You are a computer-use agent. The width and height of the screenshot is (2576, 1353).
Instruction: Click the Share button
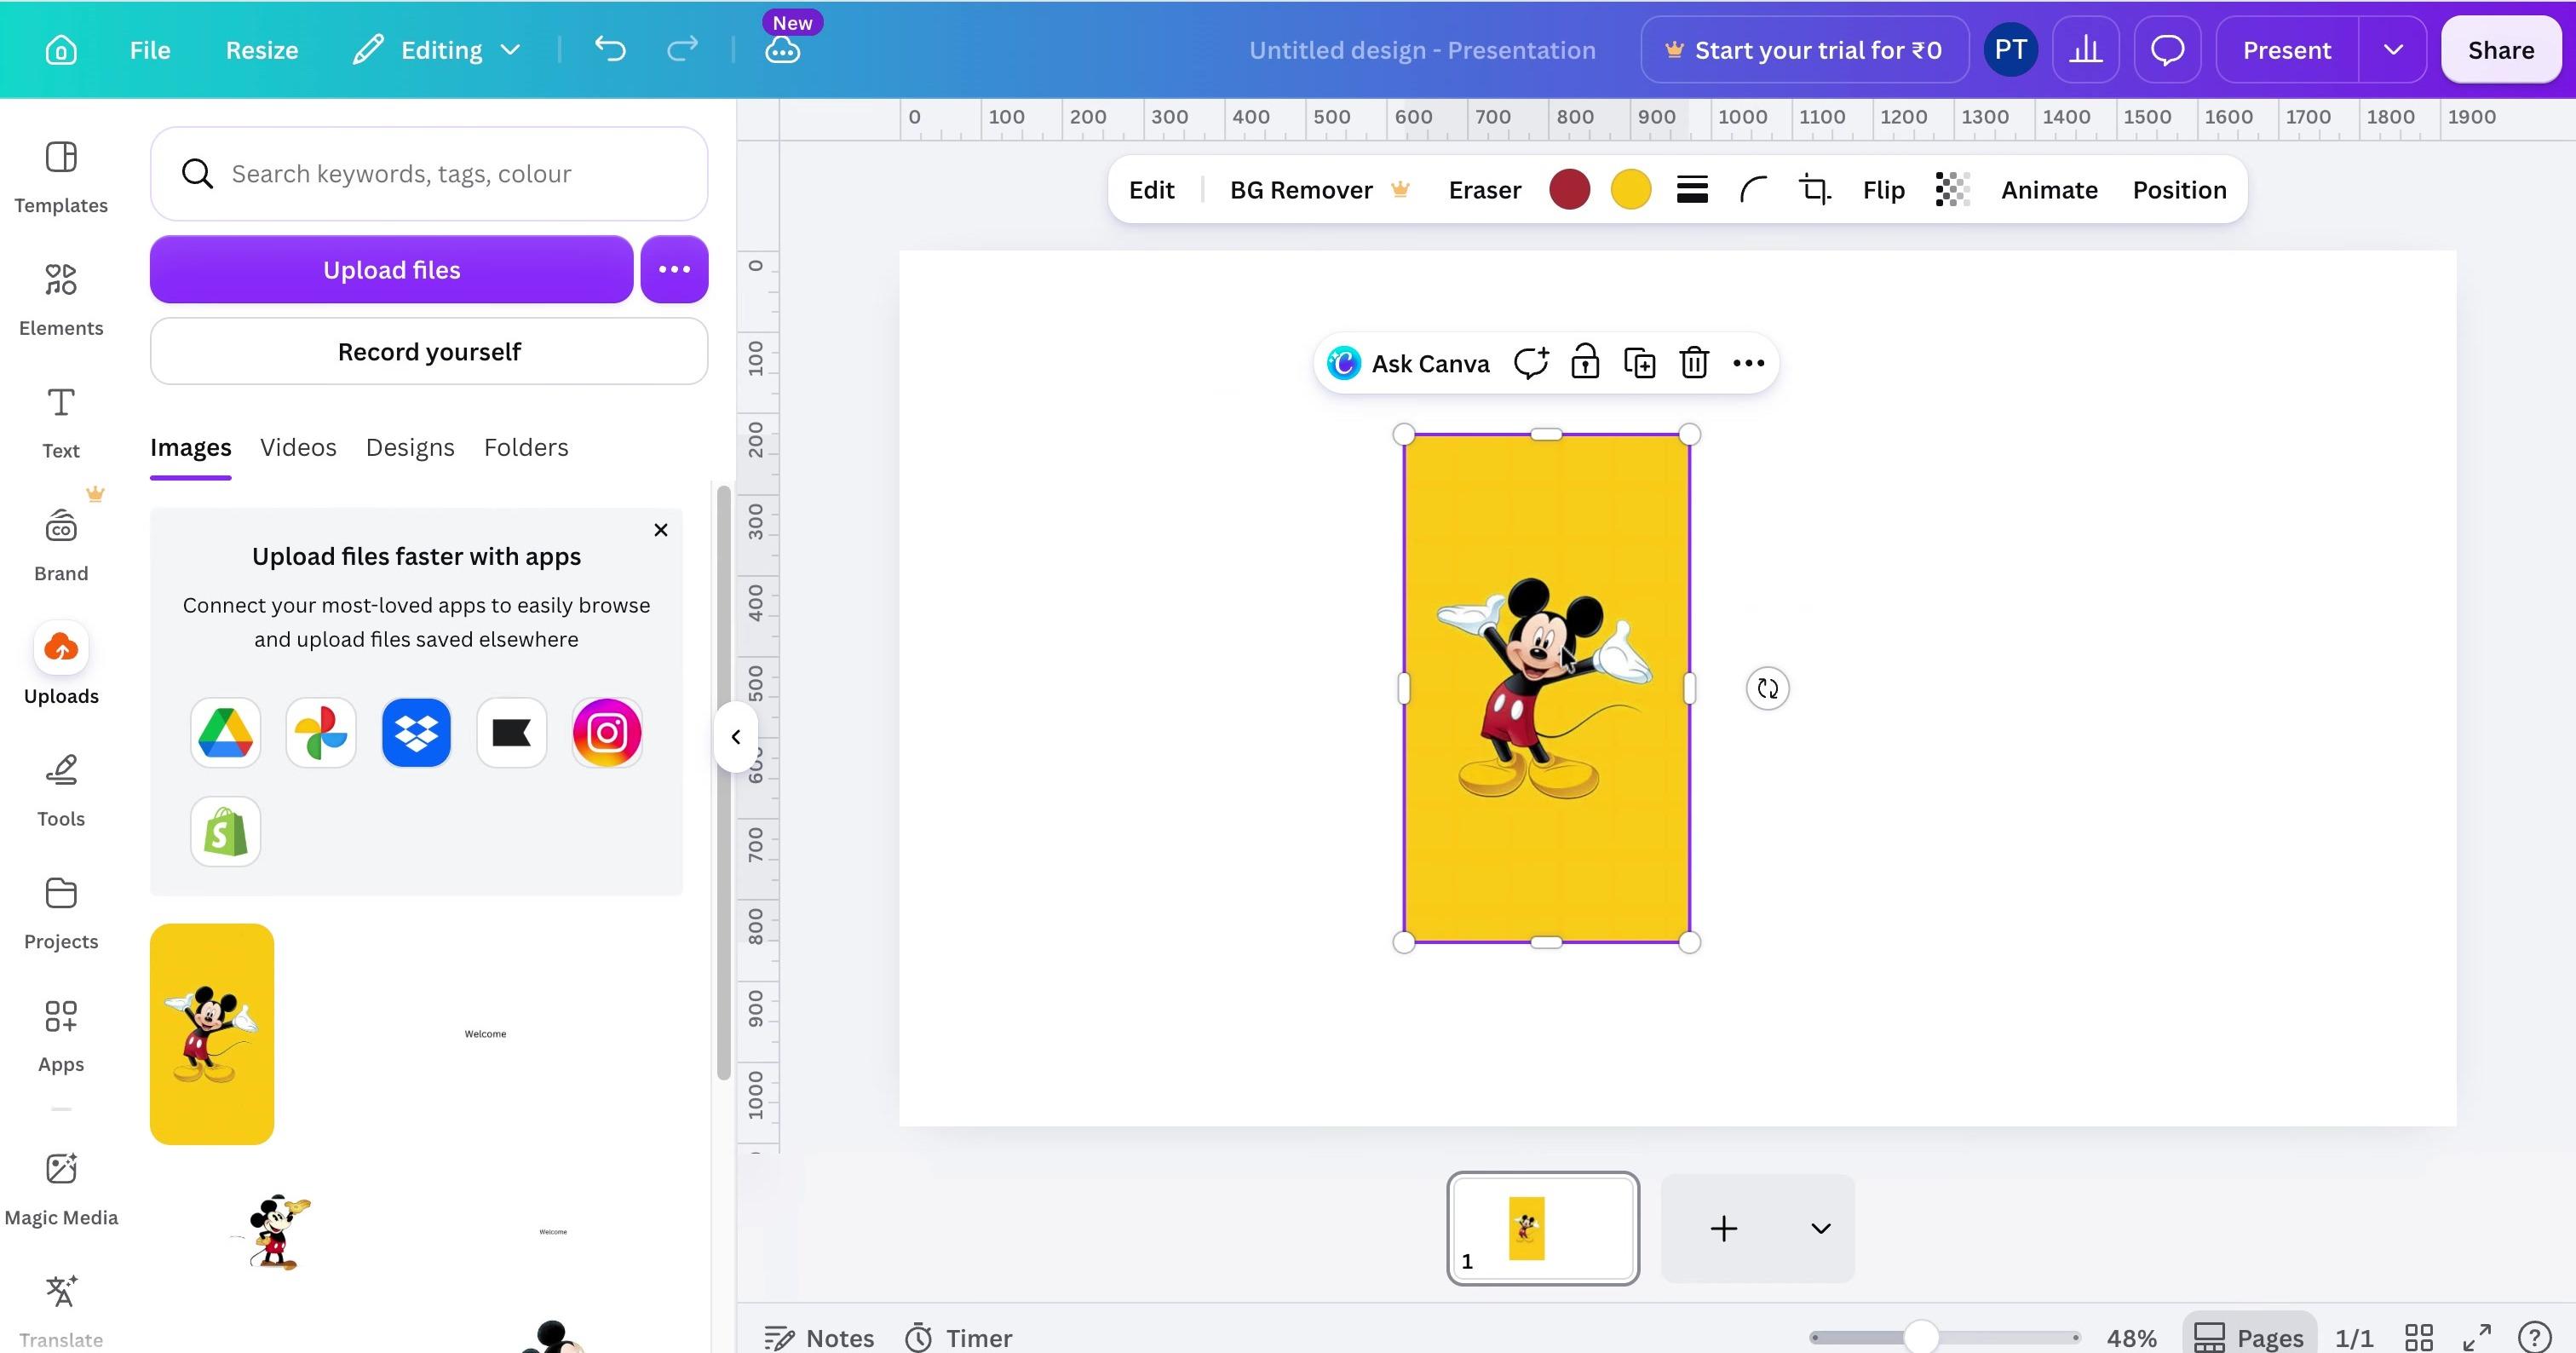point(2500,50)
